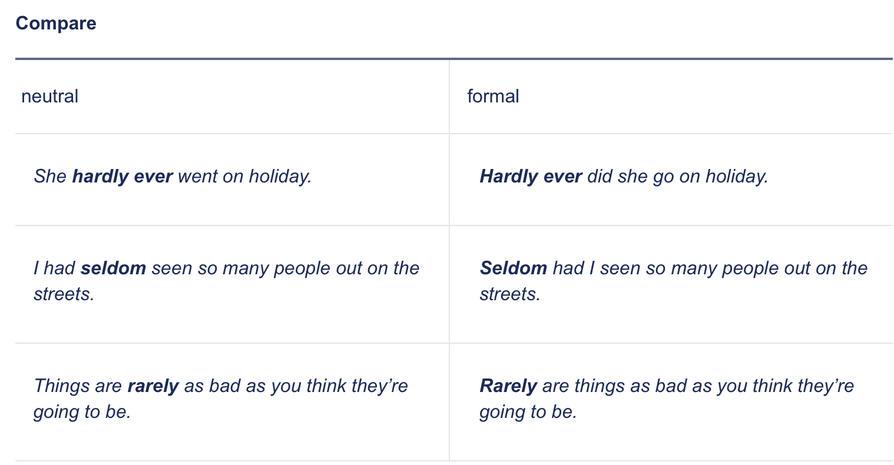Click "going to be." in the formal column
Image resolution: width=894 pixels, height=465 pixels.
coord(528,412)
